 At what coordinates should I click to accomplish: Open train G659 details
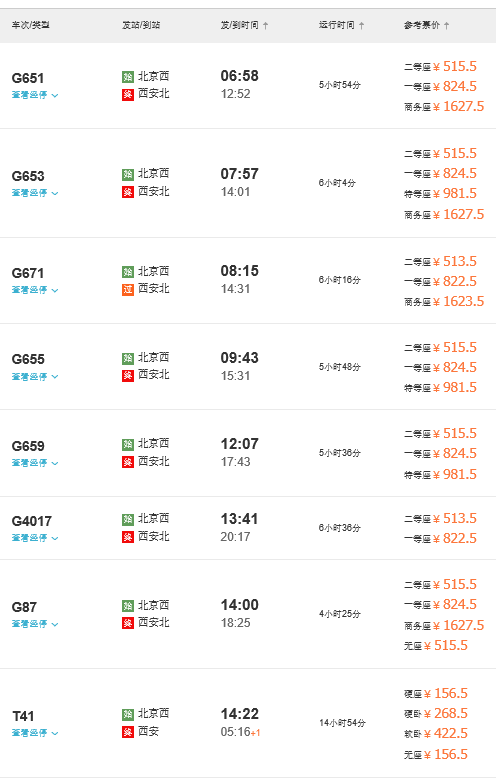[x=28, y=446]
